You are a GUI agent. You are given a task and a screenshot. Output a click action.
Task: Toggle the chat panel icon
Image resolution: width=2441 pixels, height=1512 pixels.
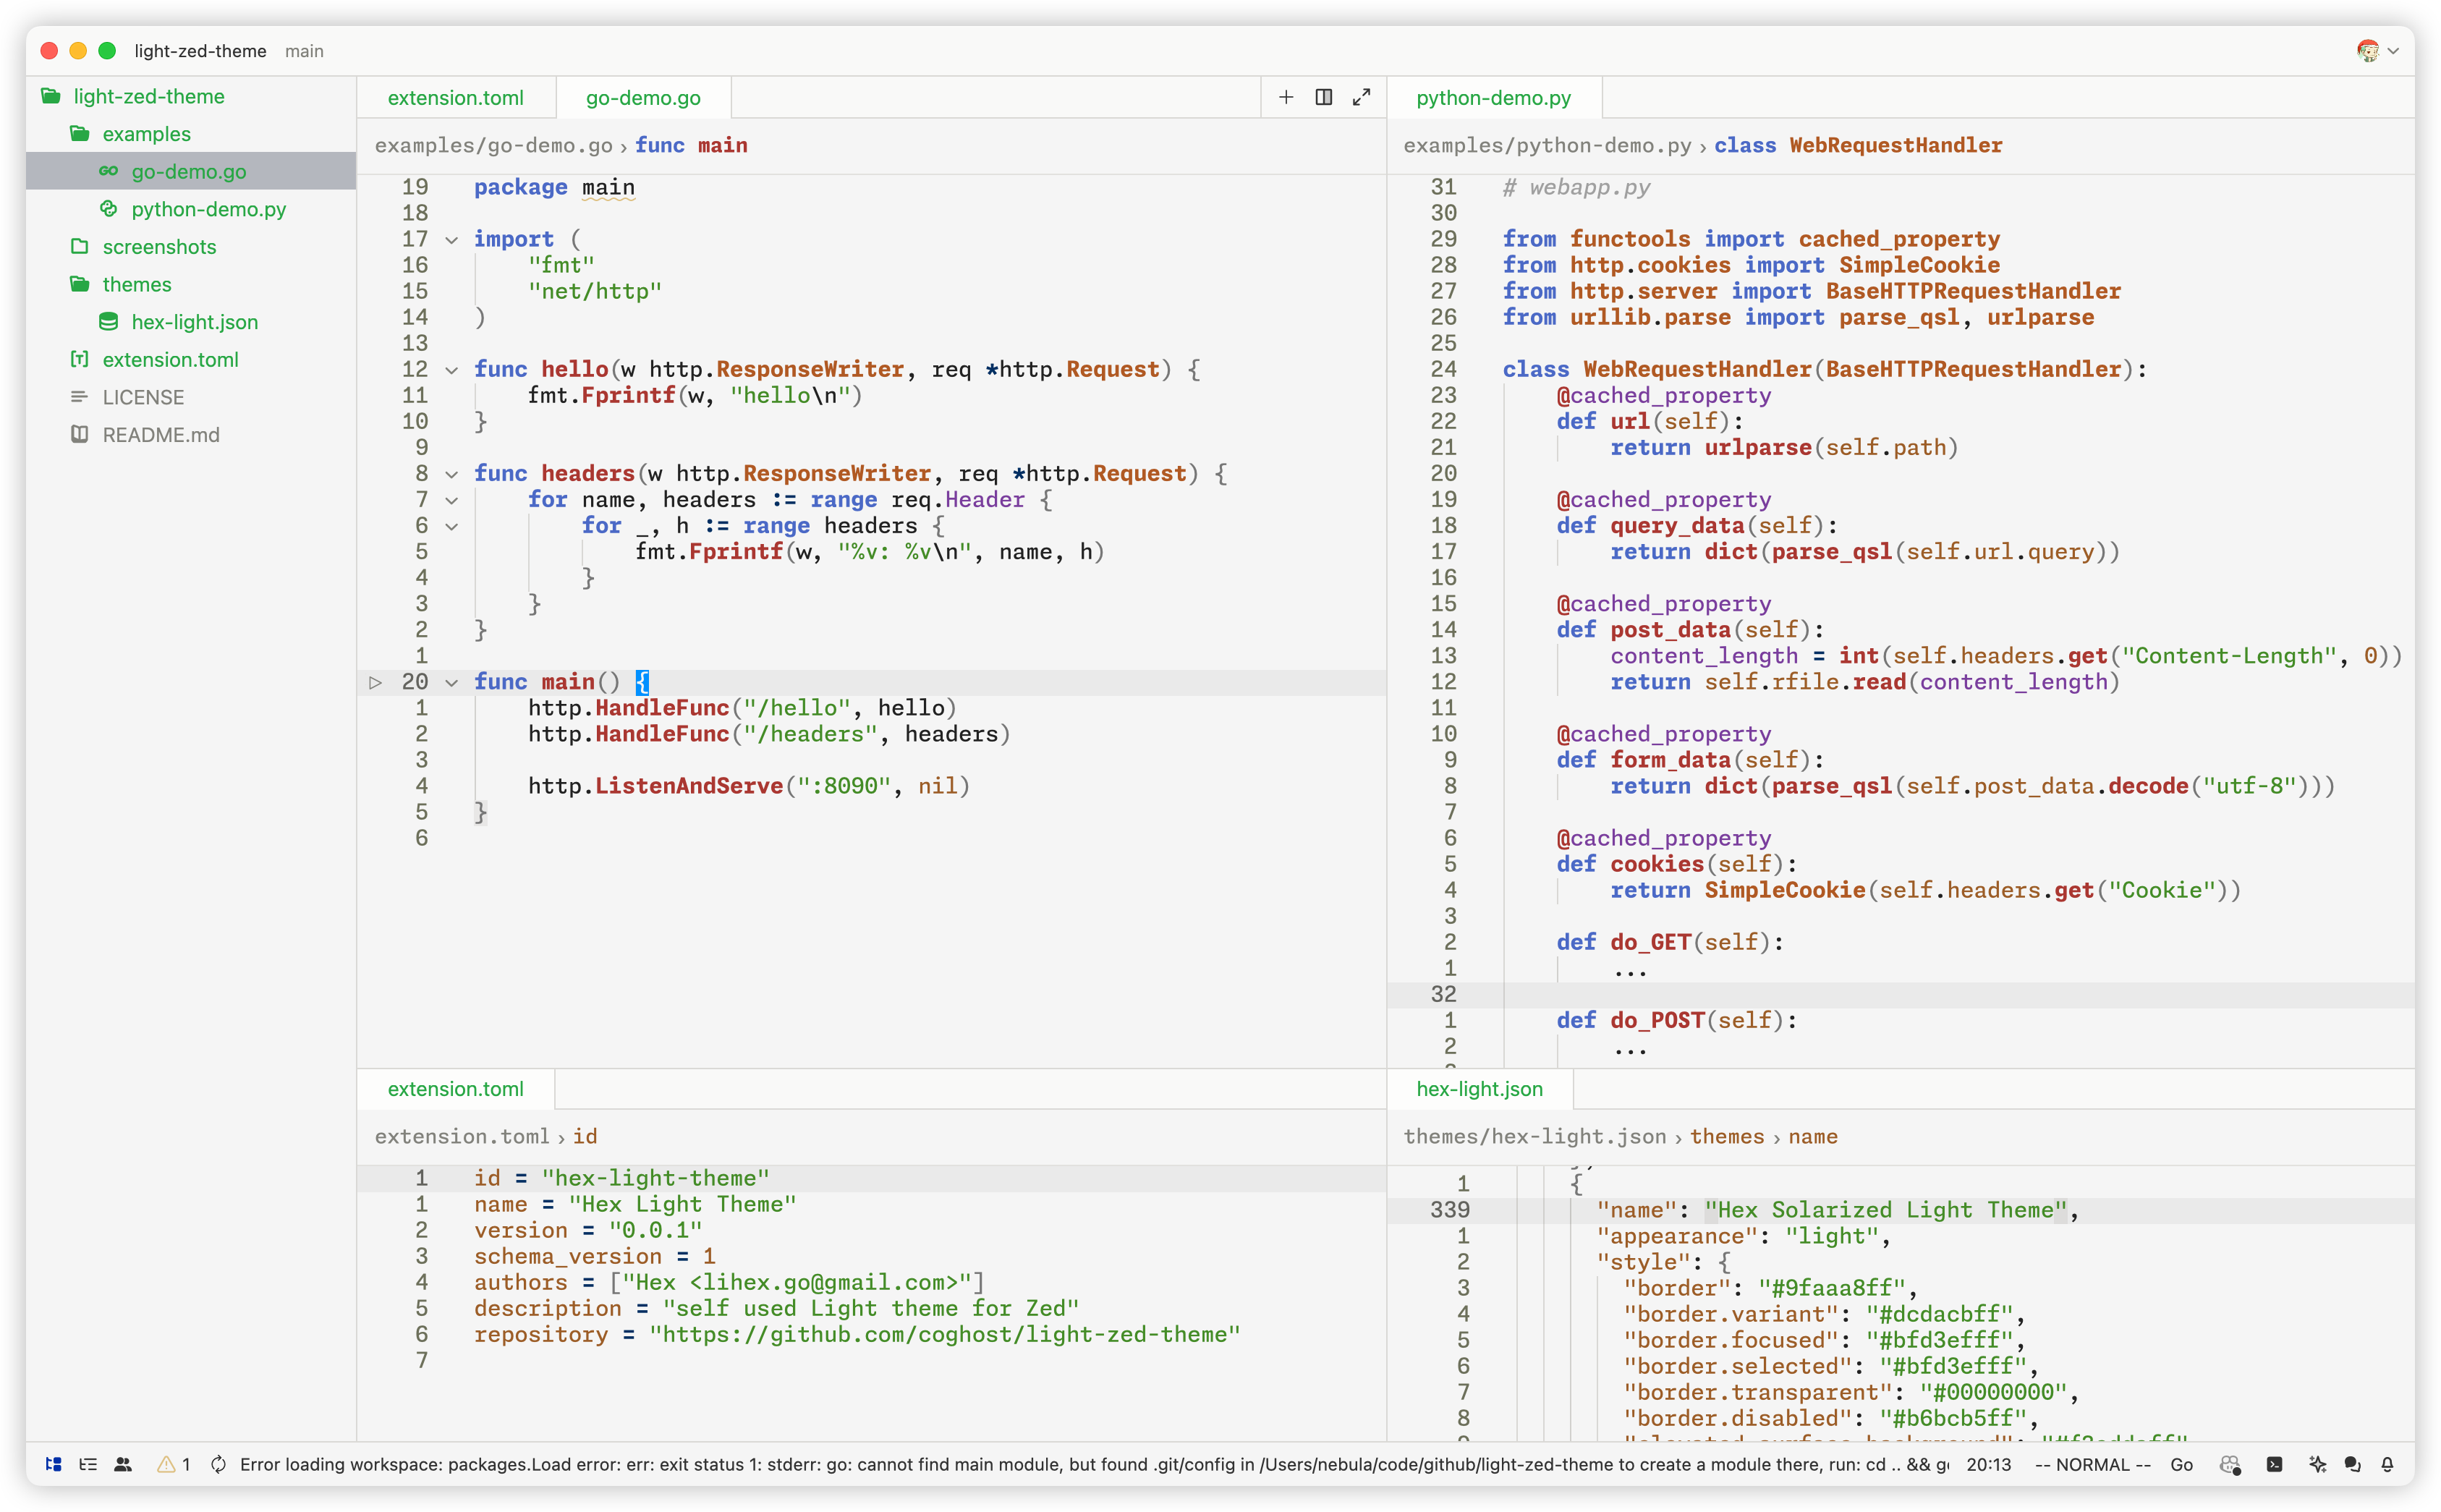click(2353, 1464)
